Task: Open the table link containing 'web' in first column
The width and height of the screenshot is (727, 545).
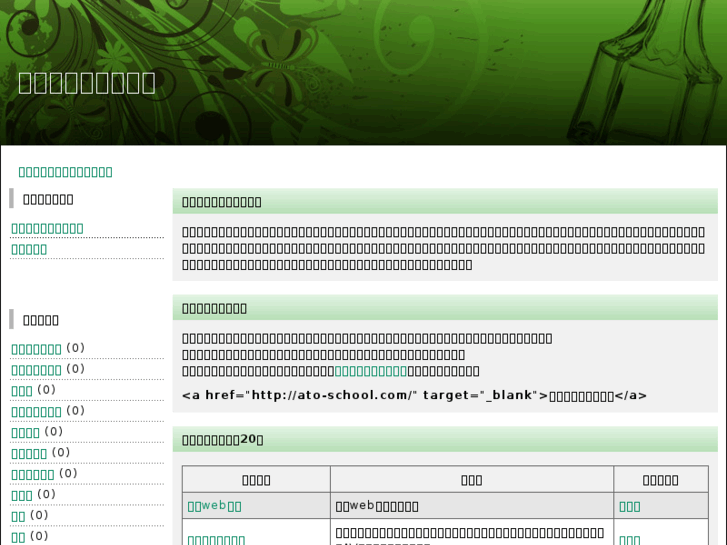Action: click(x=214, y=506)
